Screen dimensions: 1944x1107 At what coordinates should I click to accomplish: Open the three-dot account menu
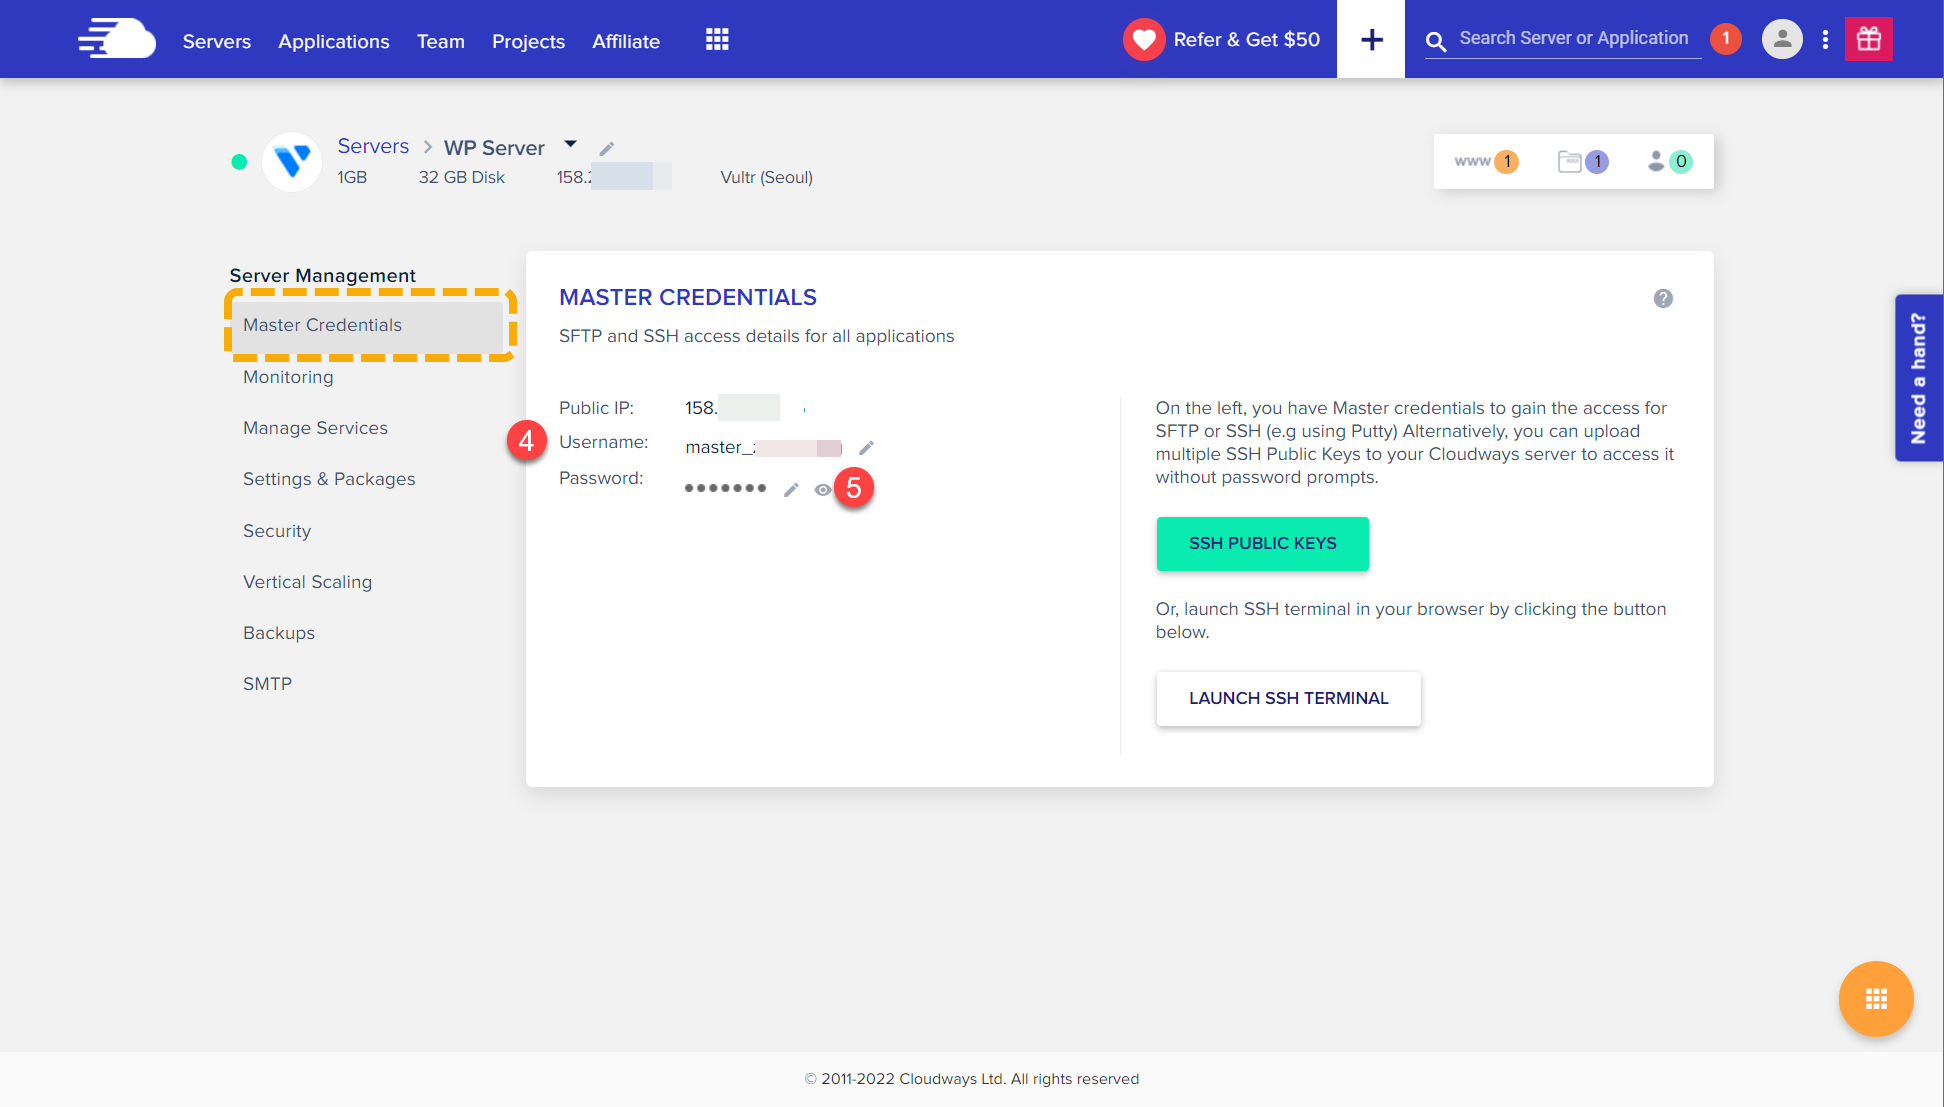[1825, 39]
